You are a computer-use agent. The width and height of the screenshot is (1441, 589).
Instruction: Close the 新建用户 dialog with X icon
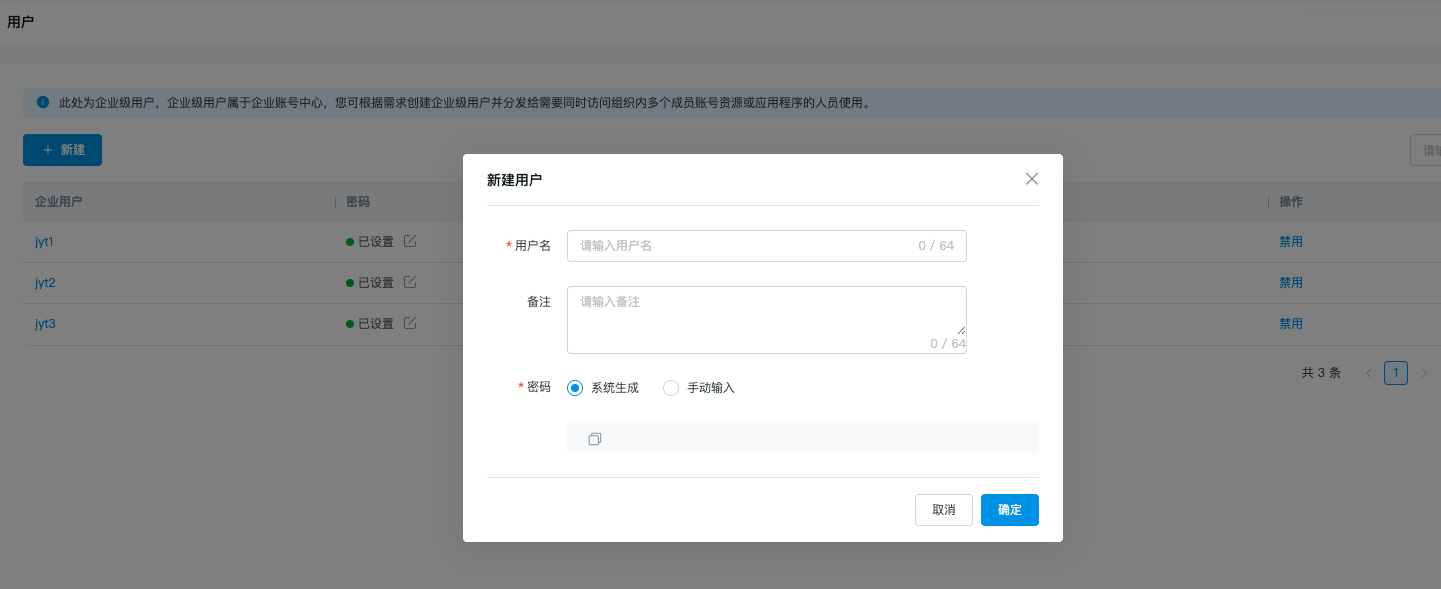[x=1032, y=179]
